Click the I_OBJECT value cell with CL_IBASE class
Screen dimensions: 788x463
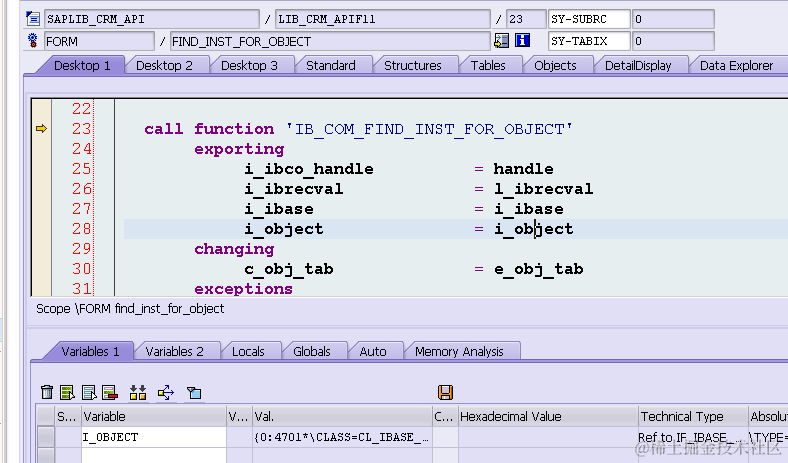tap(342, 437)
